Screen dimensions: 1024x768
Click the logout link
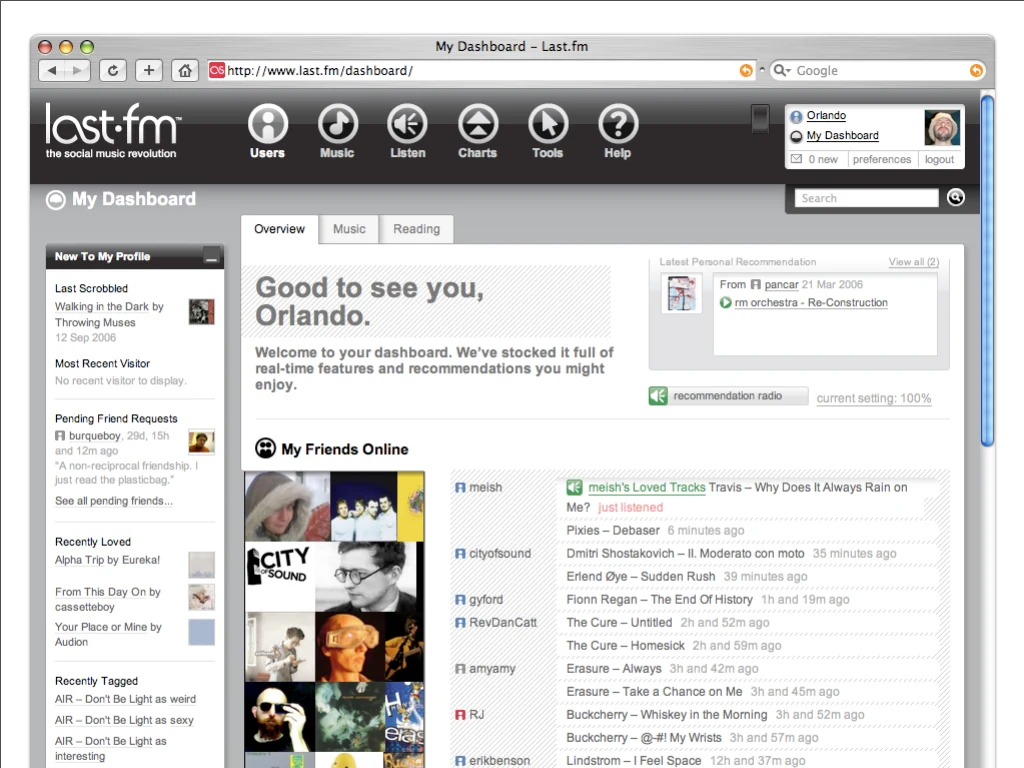[x=939, y=159]
